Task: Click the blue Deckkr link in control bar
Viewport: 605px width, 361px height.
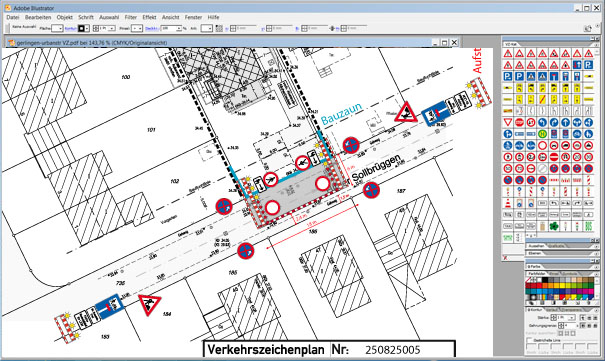Action: point(151,28)
